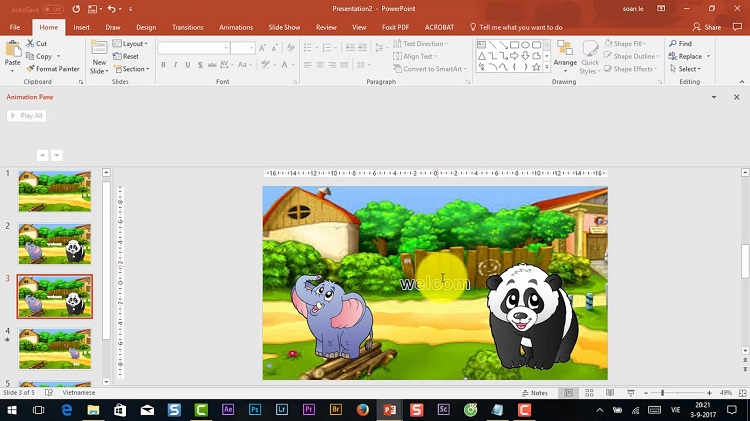Click the Undo arrow in title bar
This screenshot has height=421, width=750.
tap(111, 9)
